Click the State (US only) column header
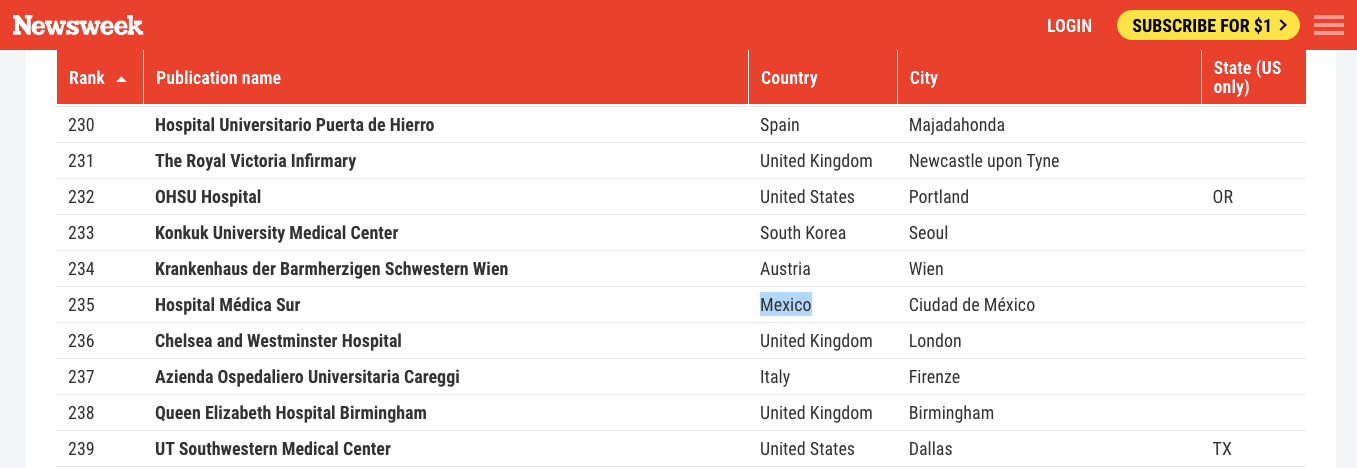The width and height of the screenshot is (1357, 468). click(1246, 78)
